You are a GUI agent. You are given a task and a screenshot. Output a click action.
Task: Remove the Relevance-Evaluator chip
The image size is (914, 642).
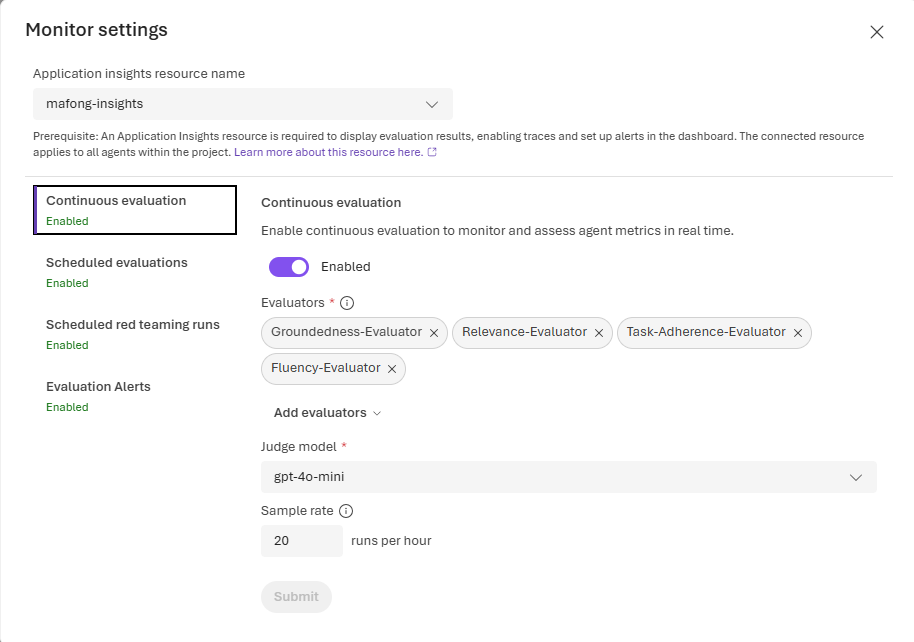(599, 332)
